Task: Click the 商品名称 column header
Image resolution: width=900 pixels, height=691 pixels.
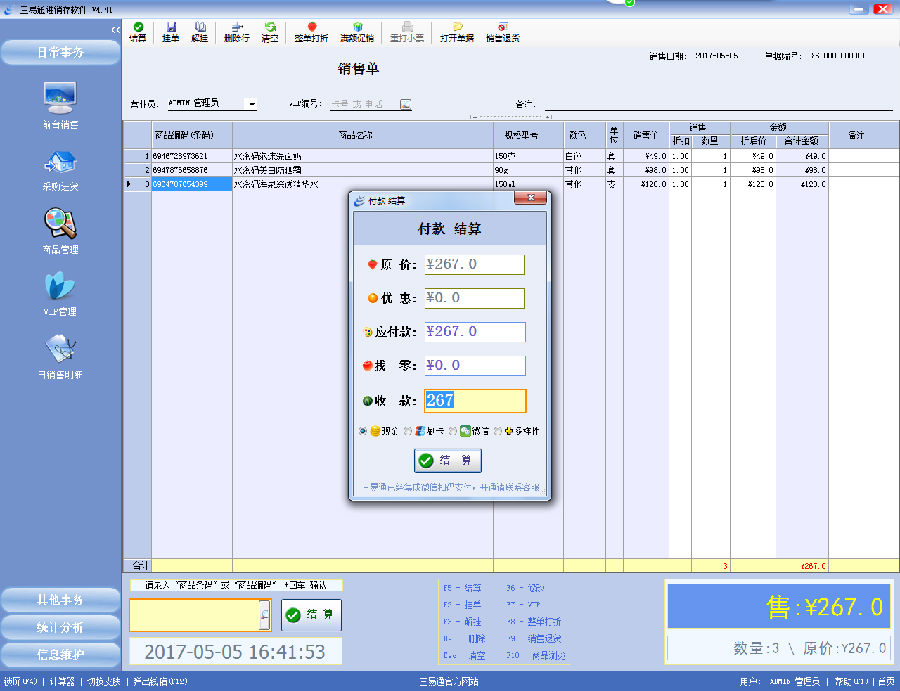Action: point(363,135)
